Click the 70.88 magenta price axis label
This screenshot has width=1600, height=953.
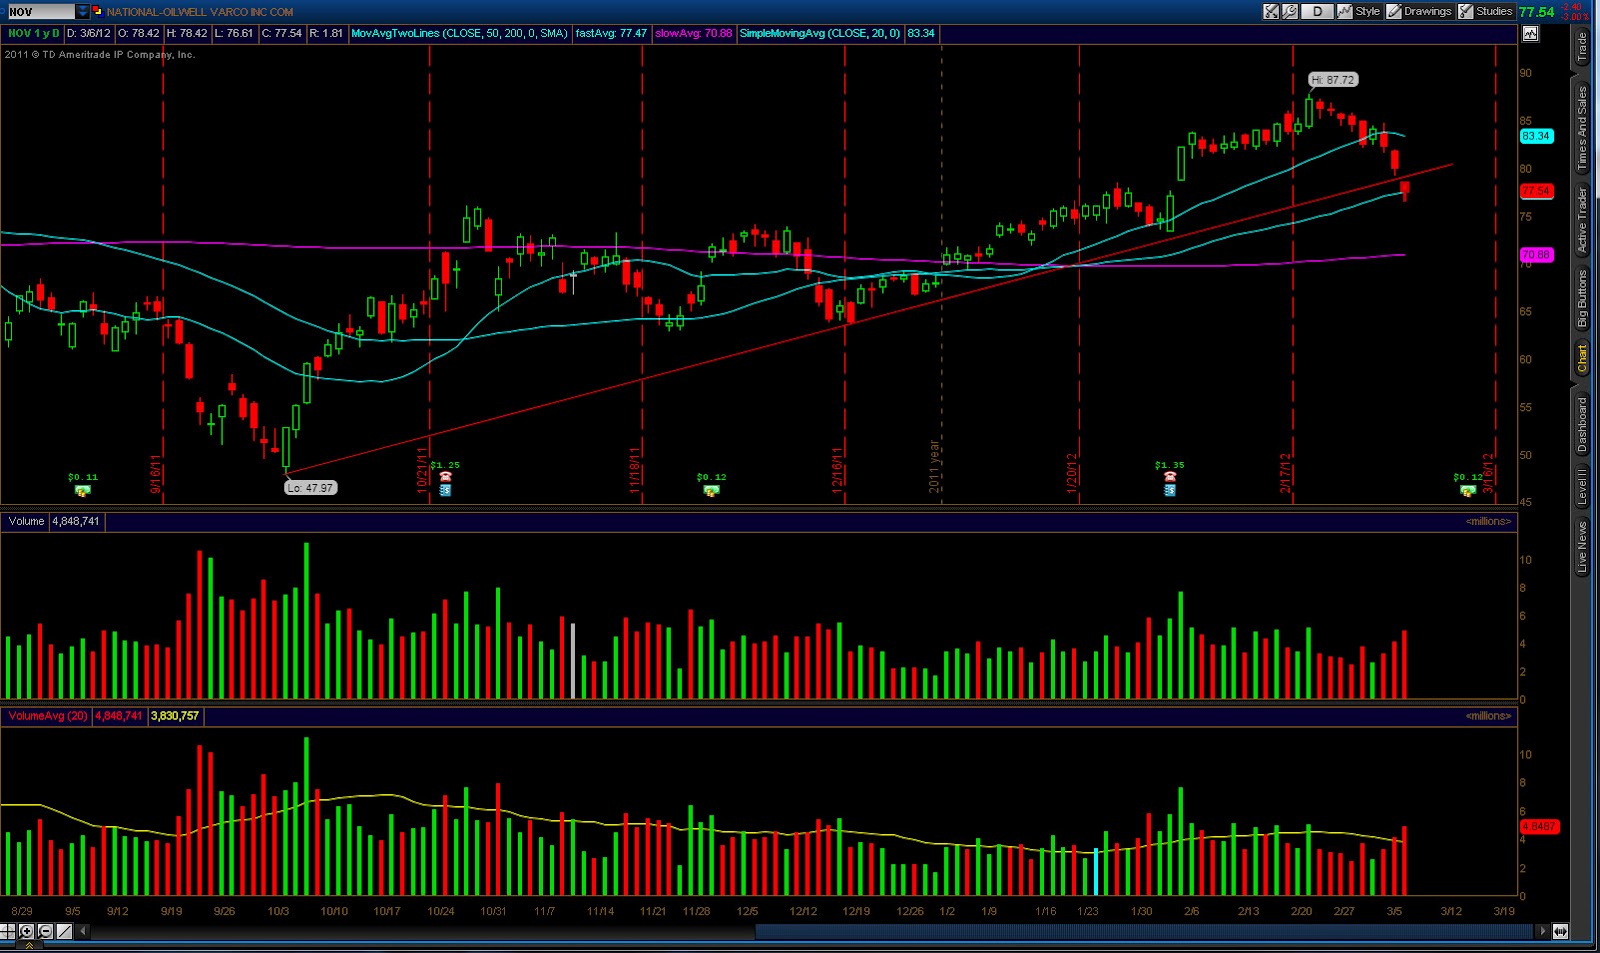point(1536,255)
